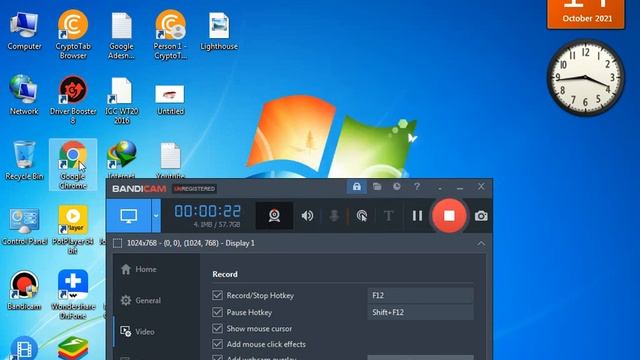Screen dimensions: 640x360
Task: Open the General settings tab
Action: [x=141, y=300]
